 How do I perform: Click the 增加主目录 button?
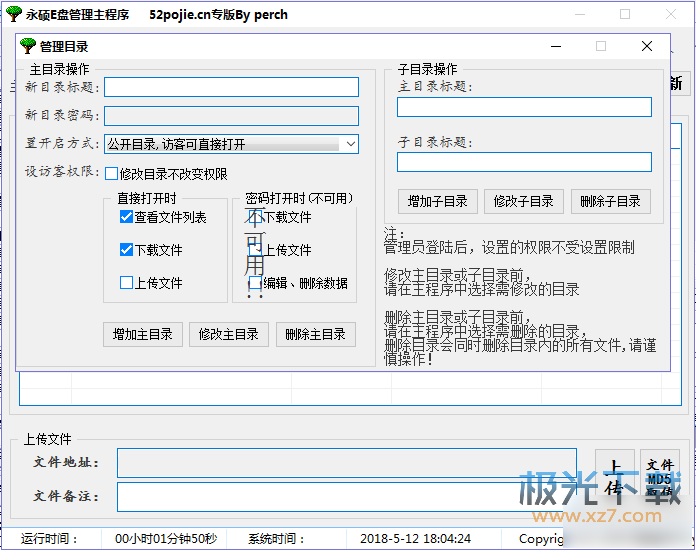click(x=142, y=334)
